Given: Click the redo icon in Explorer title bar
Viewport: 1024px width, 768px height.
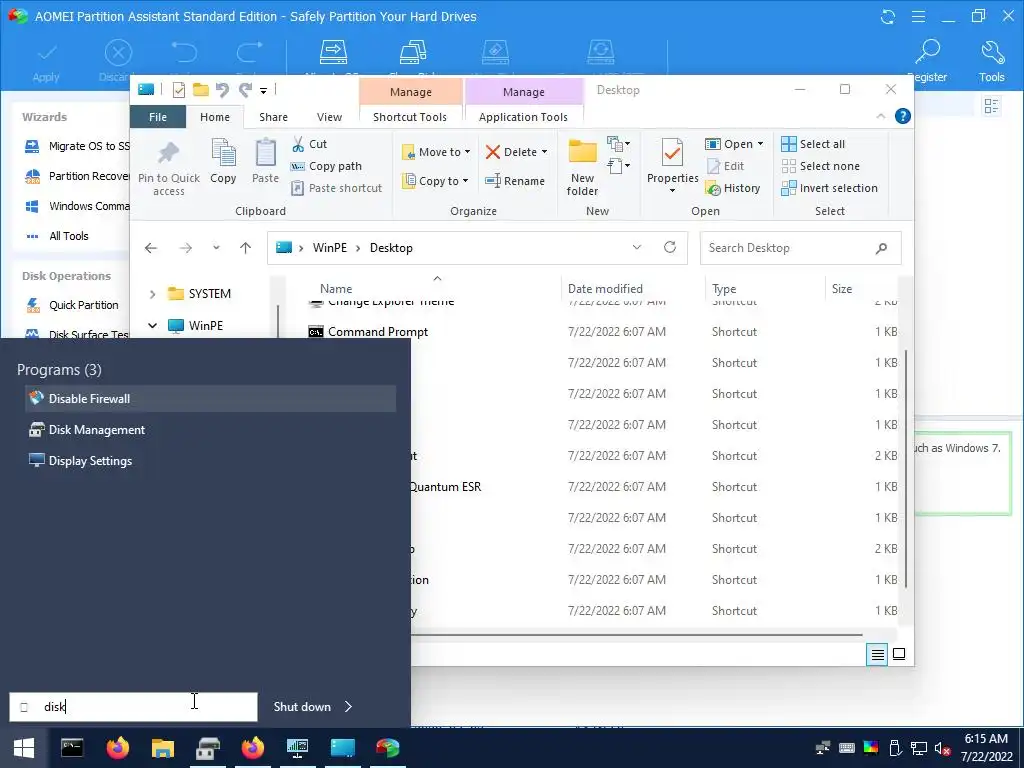Looking at the screenshot, I should (x=246, y=90).
